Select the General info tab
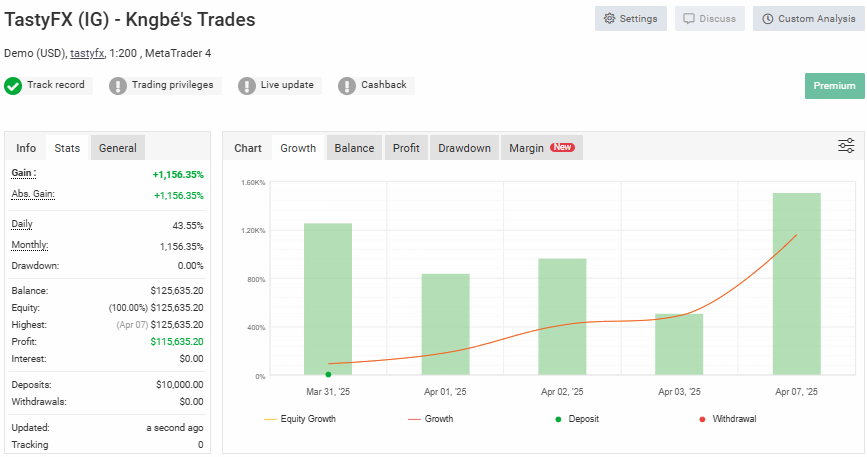Viewport: 867px width, 457px height. click(118, 148)
